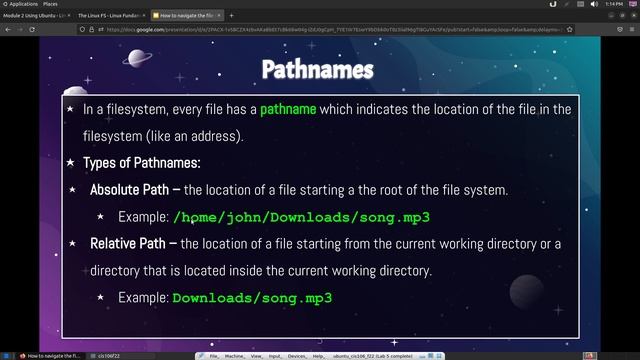Select the 'How to navigate the file' tab
The height and width of the screenshot is (360, 640).
pos(187,16)
